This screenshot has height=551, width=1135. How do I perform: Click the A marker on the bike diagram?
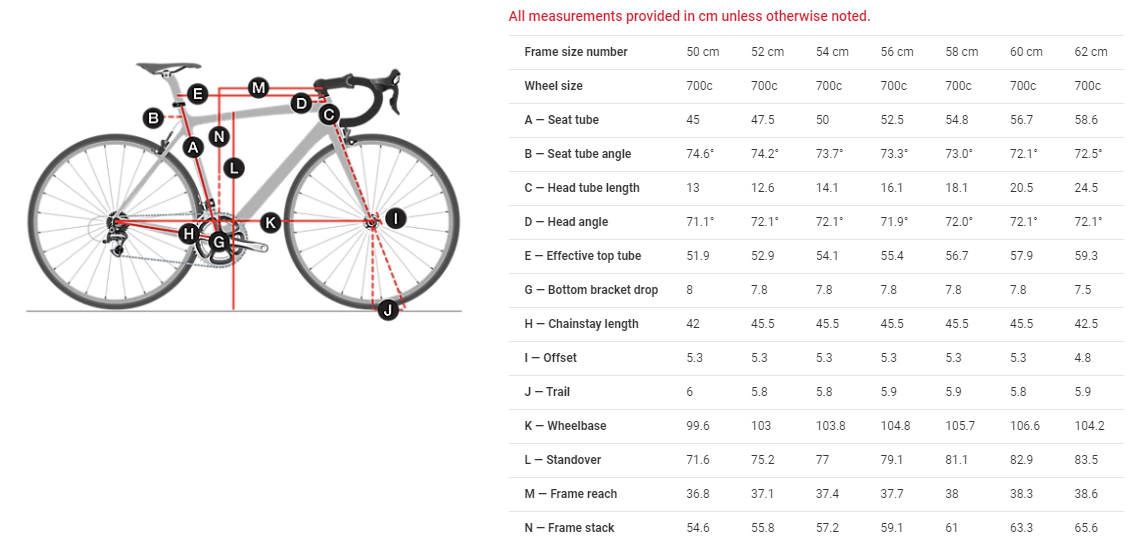pyautogui.click(x=194, y=148)
